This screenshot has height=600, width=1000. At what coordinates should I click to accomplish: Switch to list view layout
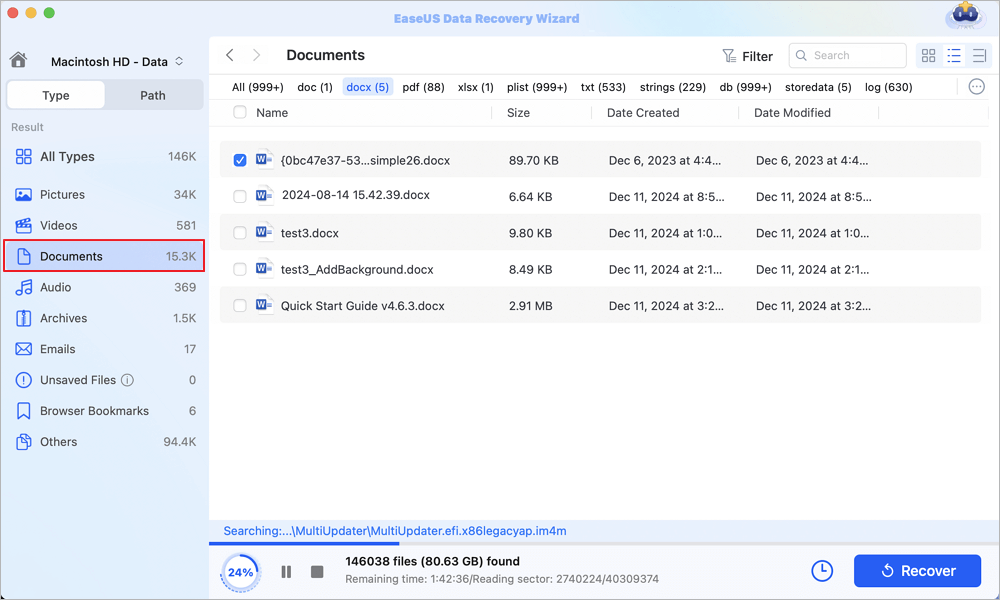(953, 56)
